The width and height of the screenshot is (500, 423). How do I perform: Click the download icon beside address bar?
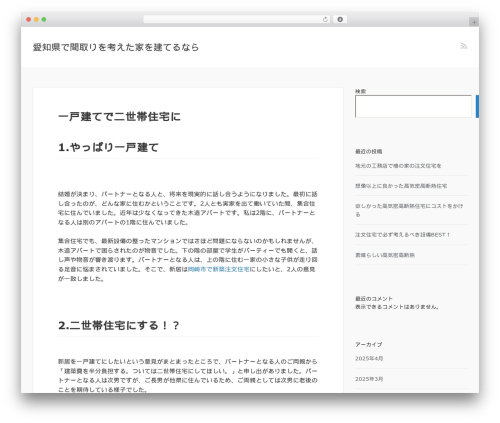coord(340,20)
